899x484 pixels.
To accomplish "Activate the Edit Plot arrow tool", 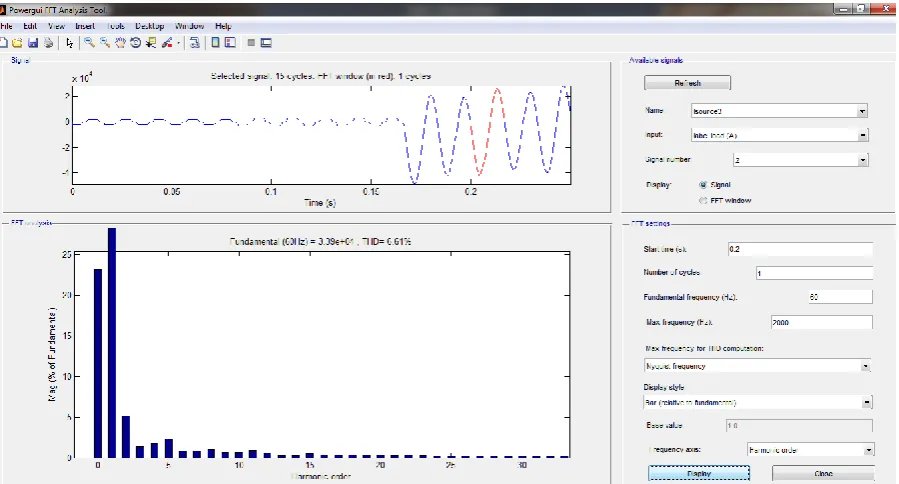I will click(69, 43).
